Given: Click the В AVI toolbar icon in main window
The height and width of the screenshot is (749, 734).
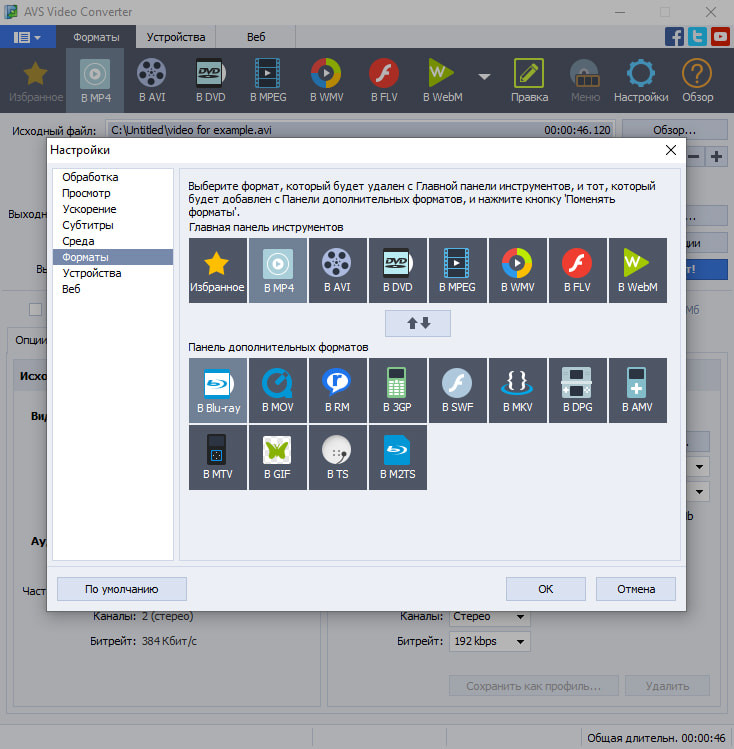Looking at the screenshot, I should click(152, 80).
